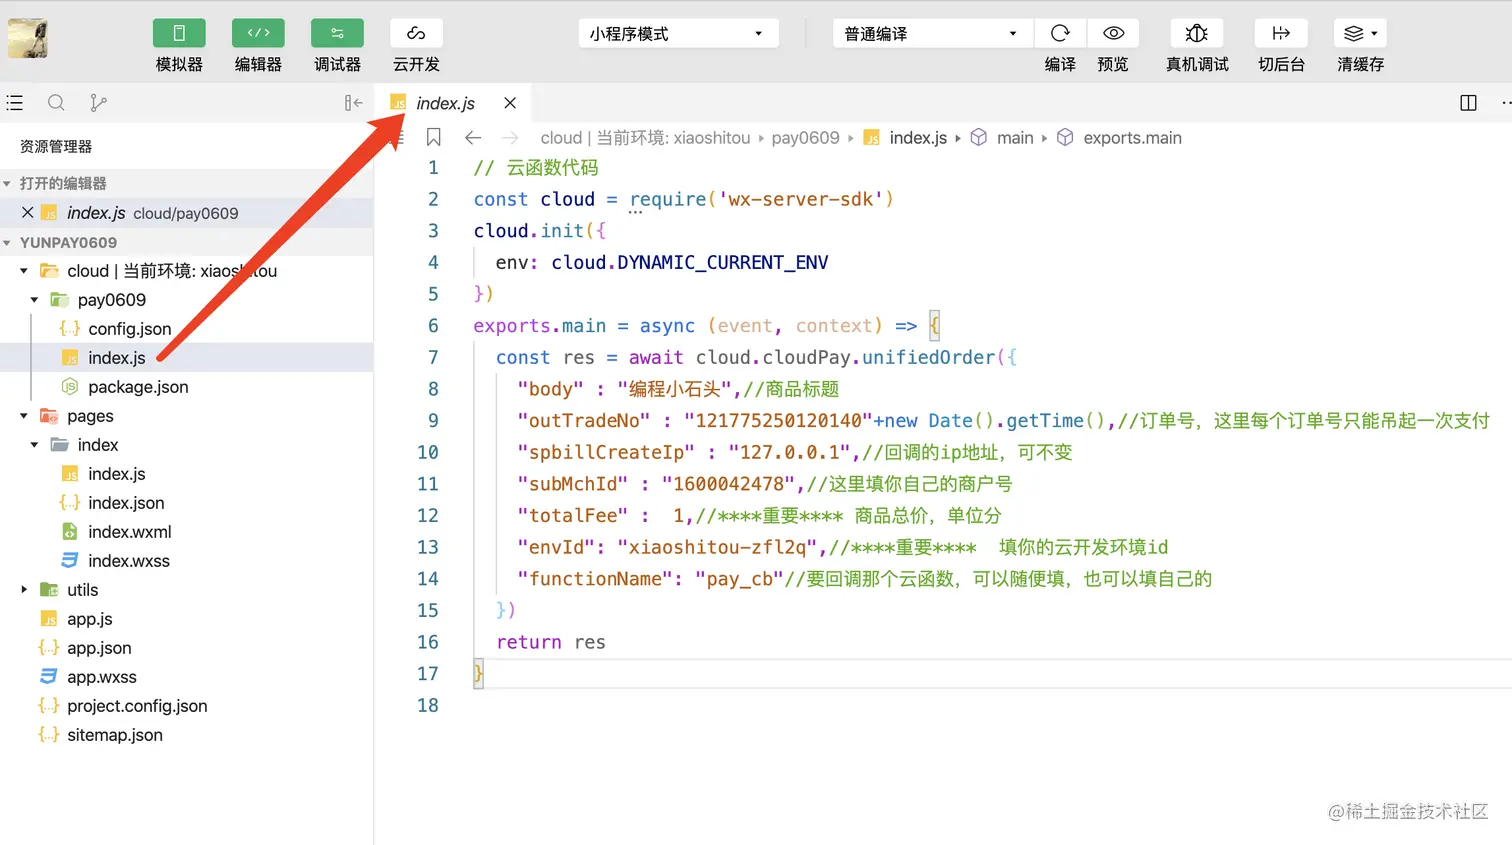This screenshot has width=1512, height=845.
Task: Collapse the cloud folder tree node
Action: 24,271
